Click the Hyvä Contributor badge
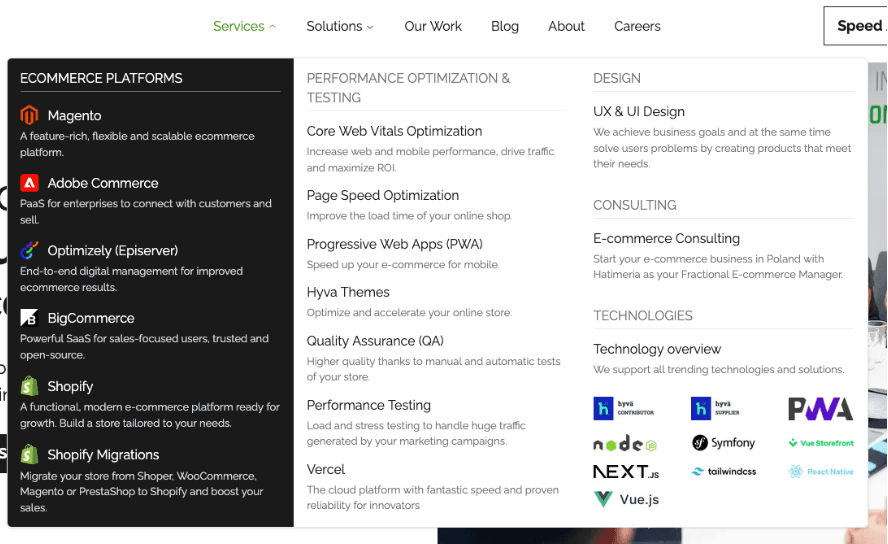The width and height of the screenshot is (888, 544). pos(624,408)
